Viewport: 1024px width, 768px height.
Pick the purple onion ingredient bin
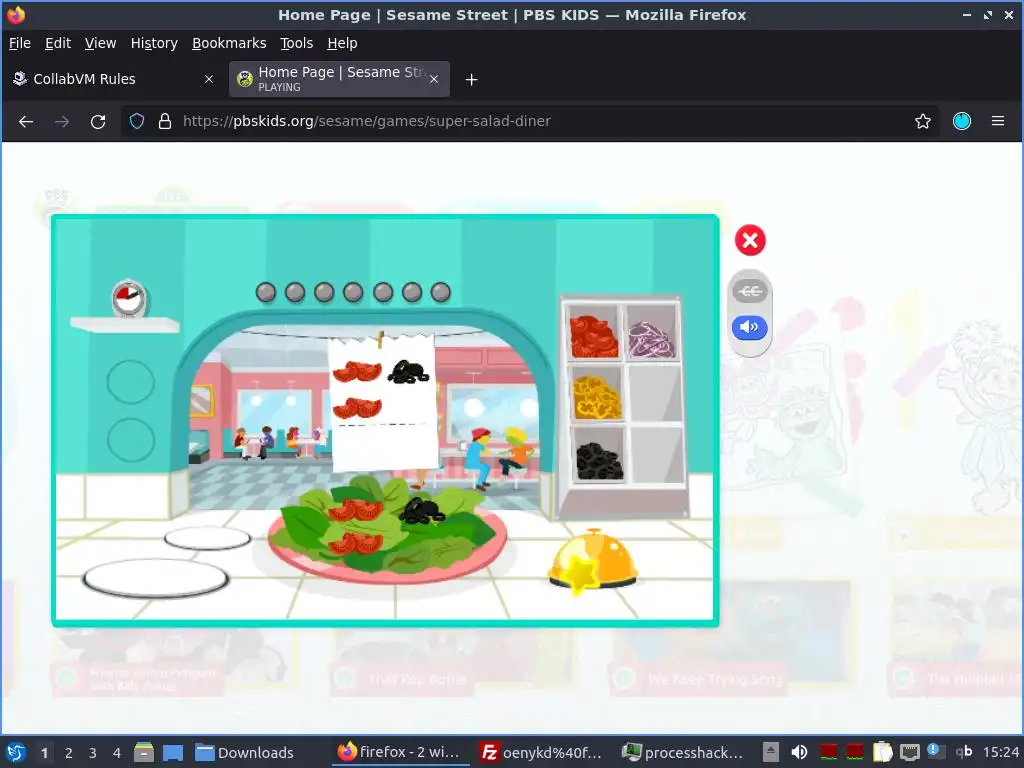coord(651,332)
